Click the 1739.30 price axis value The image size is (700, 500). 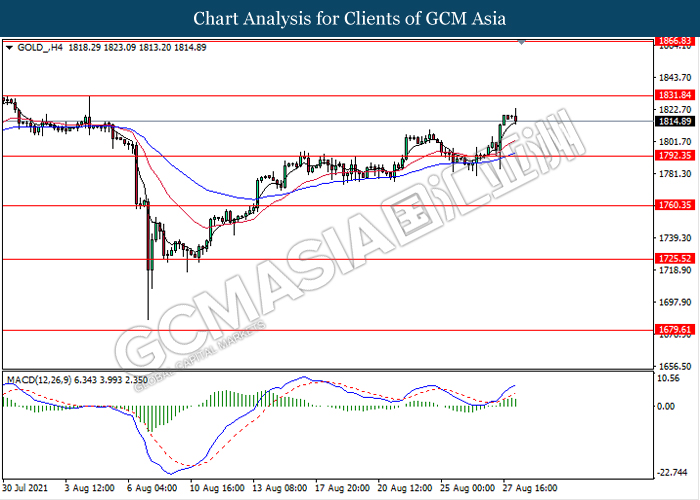(675, 238)
